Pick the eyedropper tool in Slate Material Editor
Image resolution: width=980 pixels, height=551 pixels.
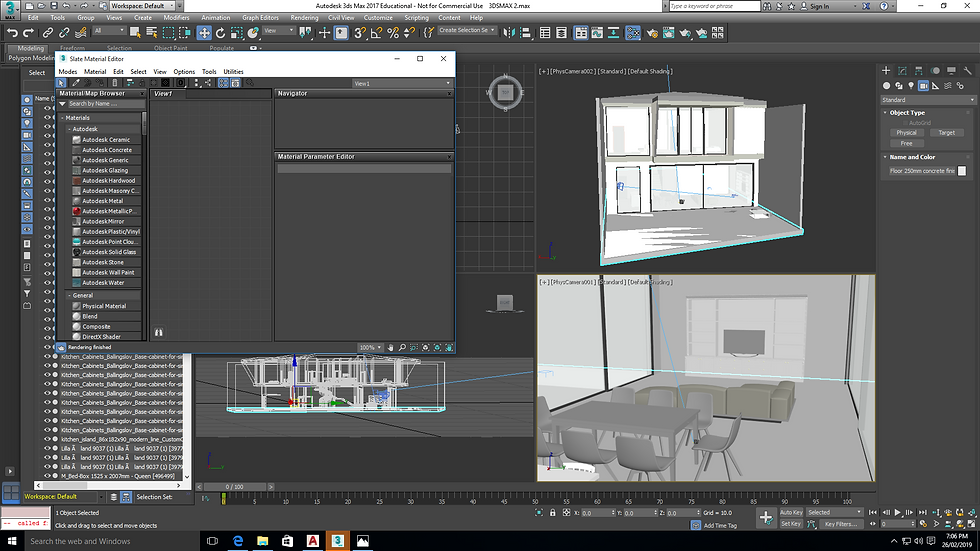tap(76, 82)
